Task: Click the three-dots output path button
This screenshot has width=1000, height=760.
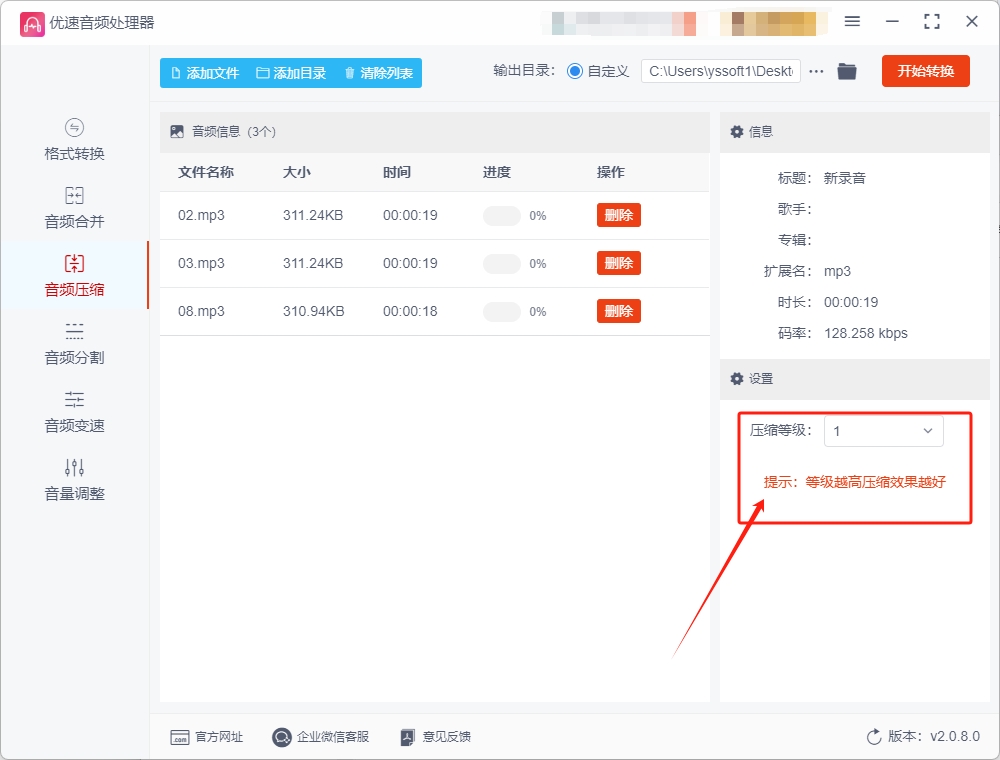Action: point(816,71)
